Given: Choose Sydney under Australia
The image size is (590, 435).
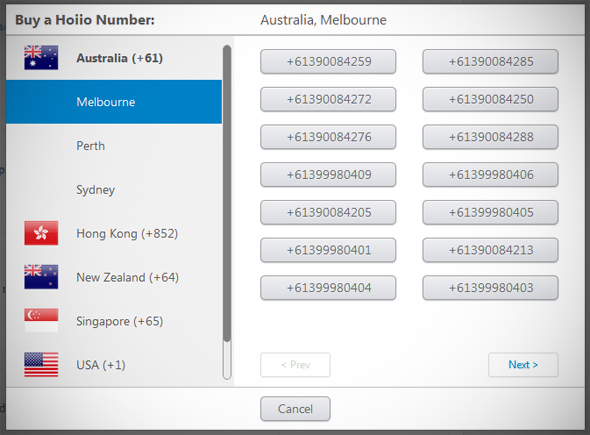Looking at the screenshot, I should [x=114, y=189].
